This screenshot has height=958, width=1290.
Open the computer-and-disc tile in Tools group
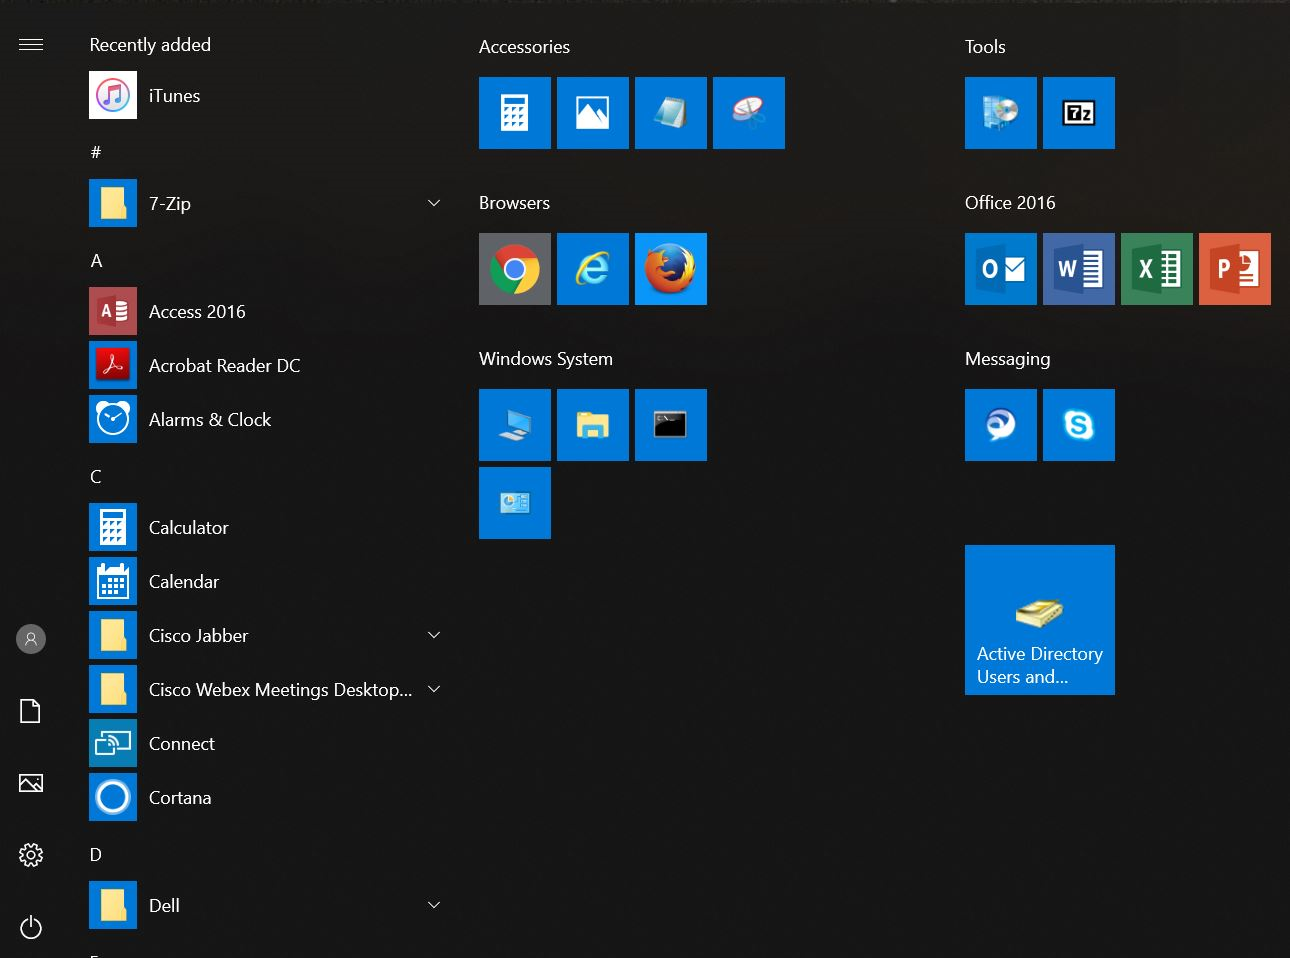1001,113
